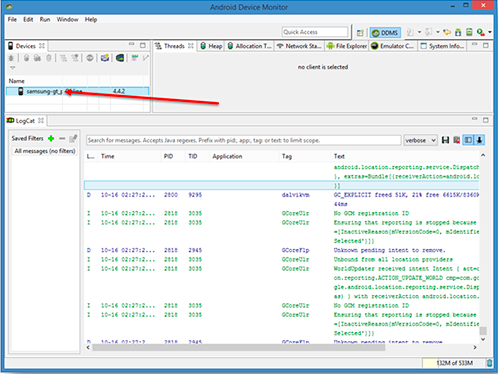Click the Clear Log icon

coord(457,140)
